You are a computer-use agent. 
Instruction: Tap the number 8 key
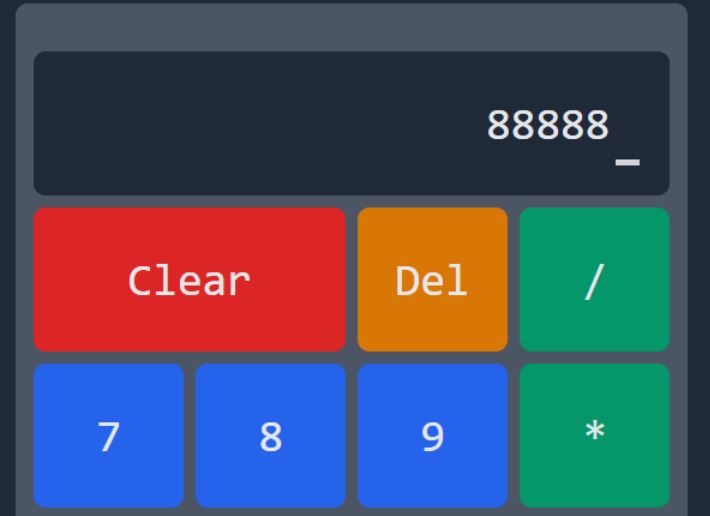pyautogui.click(x=271, y=435)
